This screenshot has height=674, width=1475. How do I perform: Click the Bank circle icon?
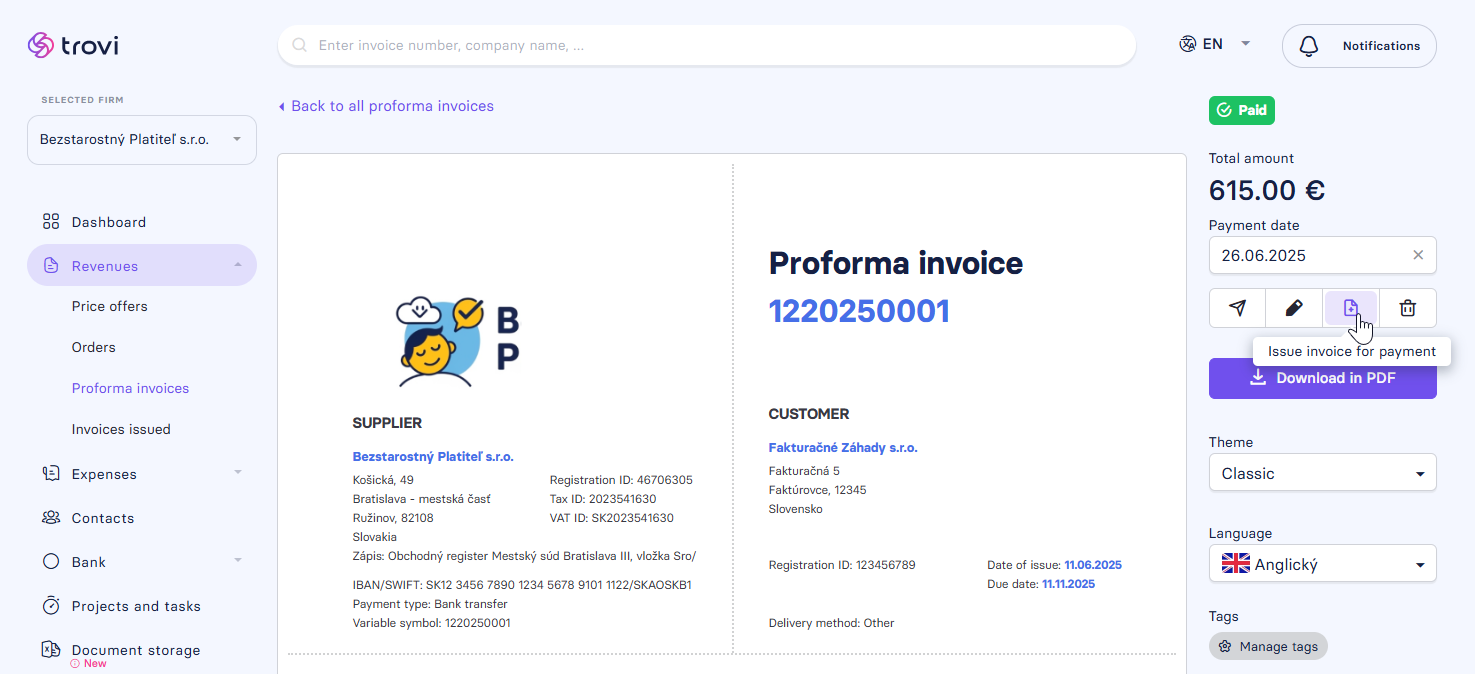coord(51,562)
